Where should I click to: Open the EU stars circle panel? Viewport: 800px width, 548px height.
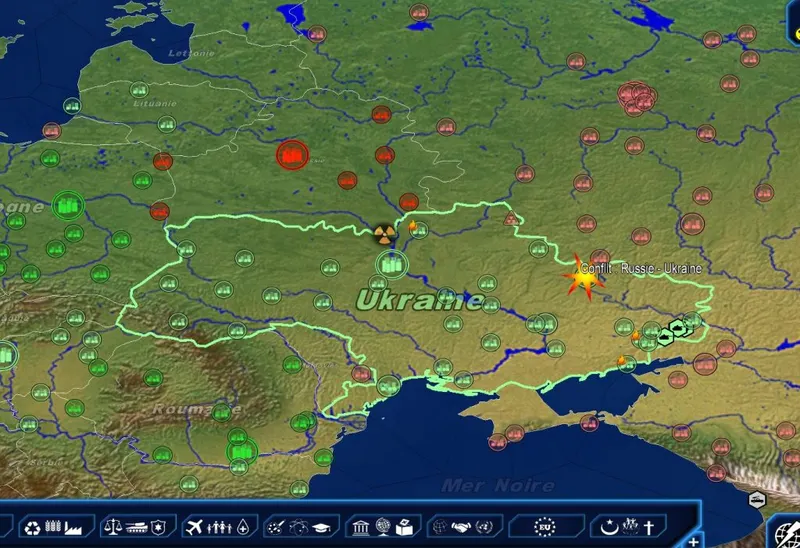(x=544, y=527)
